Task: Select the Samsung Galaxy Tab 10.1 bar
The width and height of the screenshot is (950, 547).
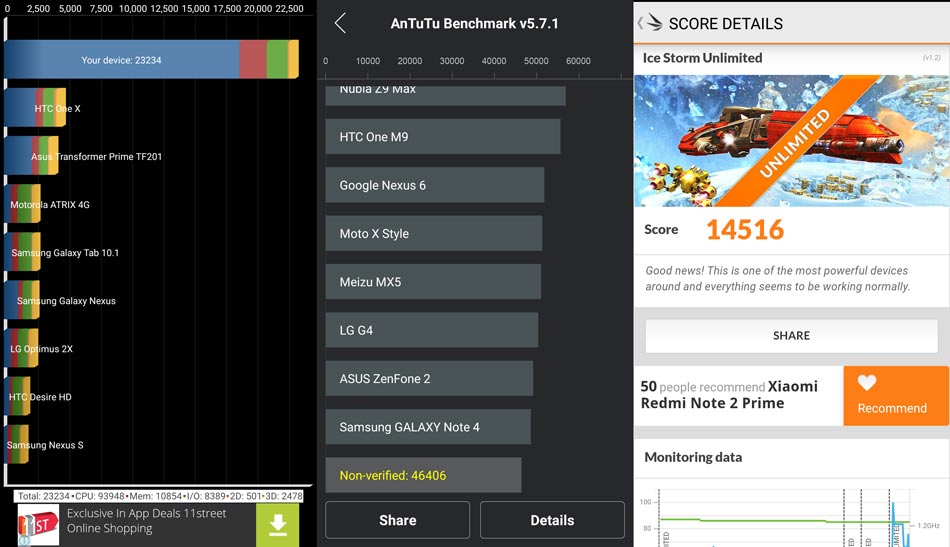Action: click(x=22, y=252)
